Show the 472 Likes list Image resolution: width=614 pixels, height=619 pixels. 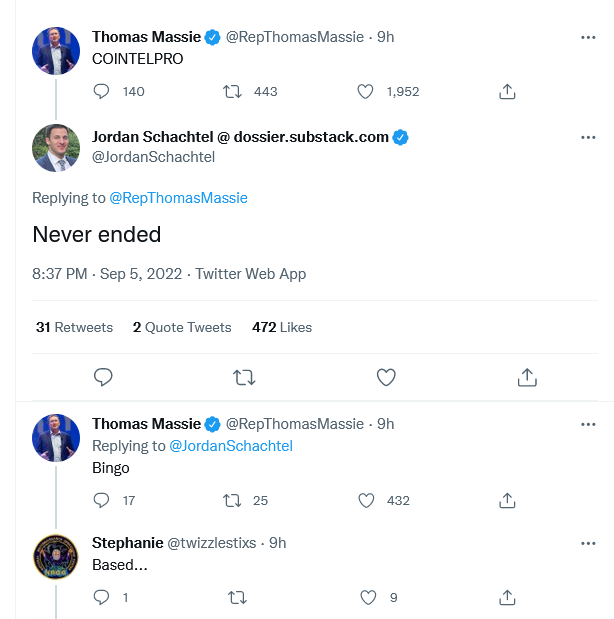click(x=282, y=327)
